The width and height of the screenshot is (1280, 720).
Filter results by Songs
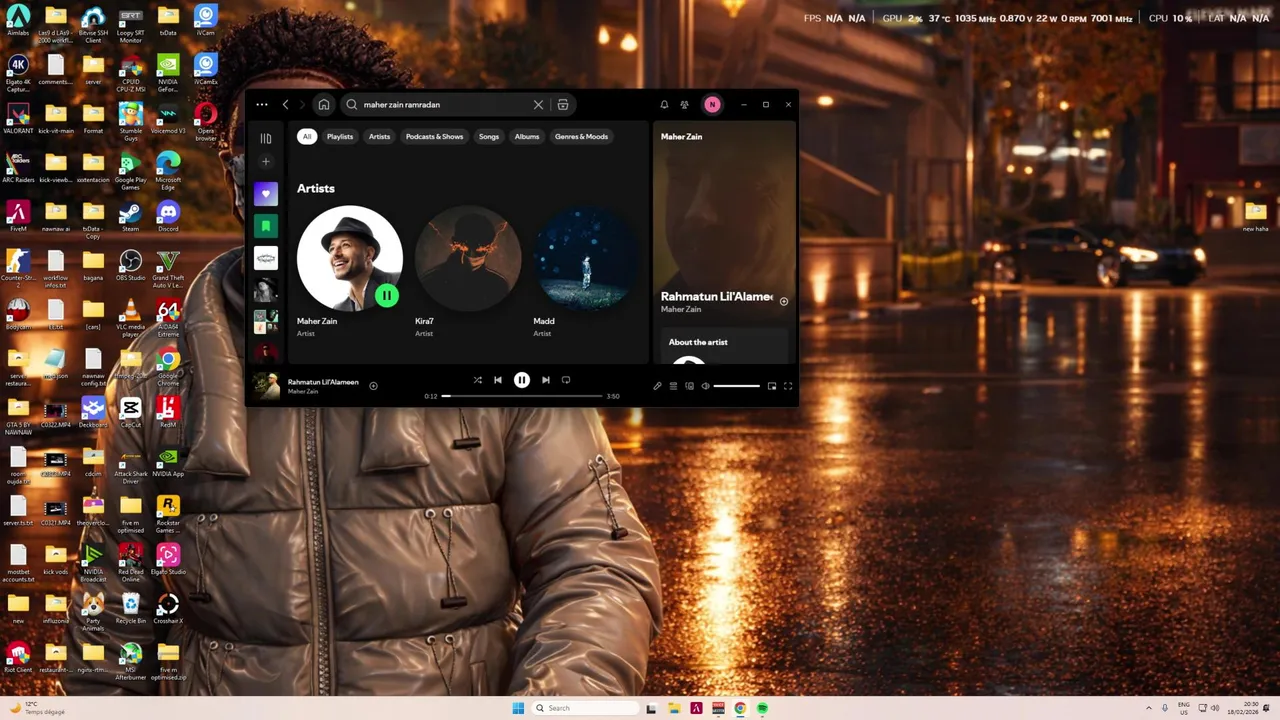pyautogui.click(x=488, y=136)
